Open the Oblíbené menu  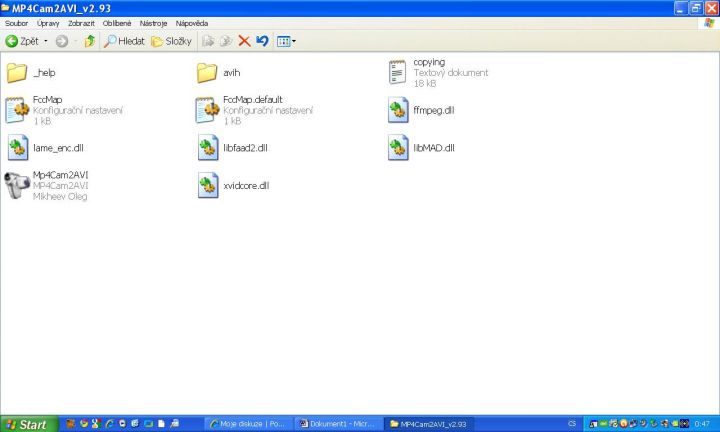[x=117, y=23]
